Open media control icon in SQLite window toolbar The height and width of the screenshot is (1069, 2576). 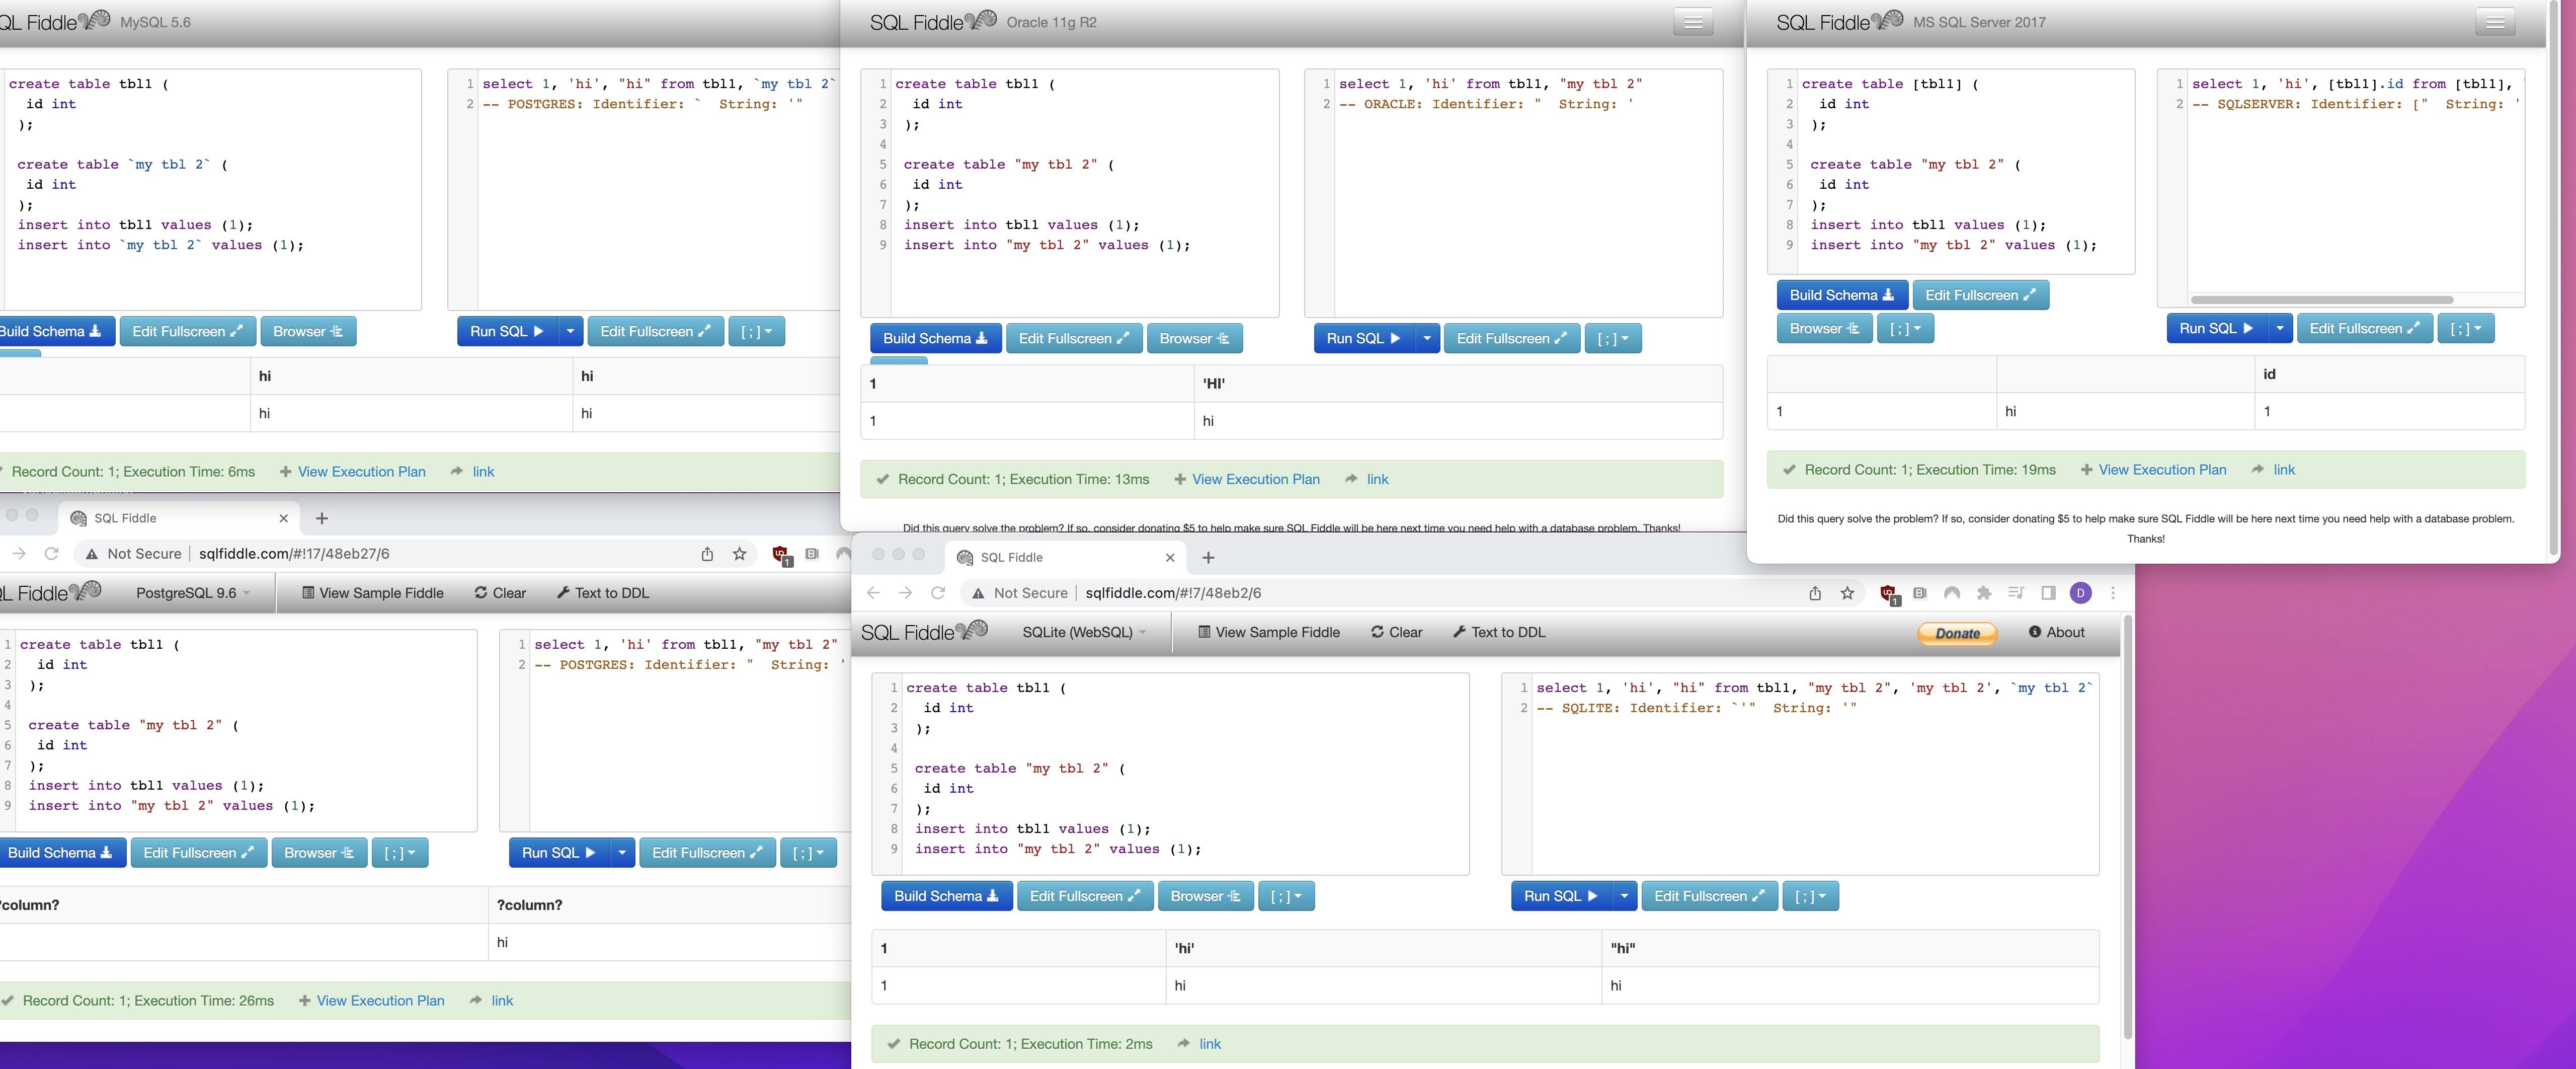2016,593
